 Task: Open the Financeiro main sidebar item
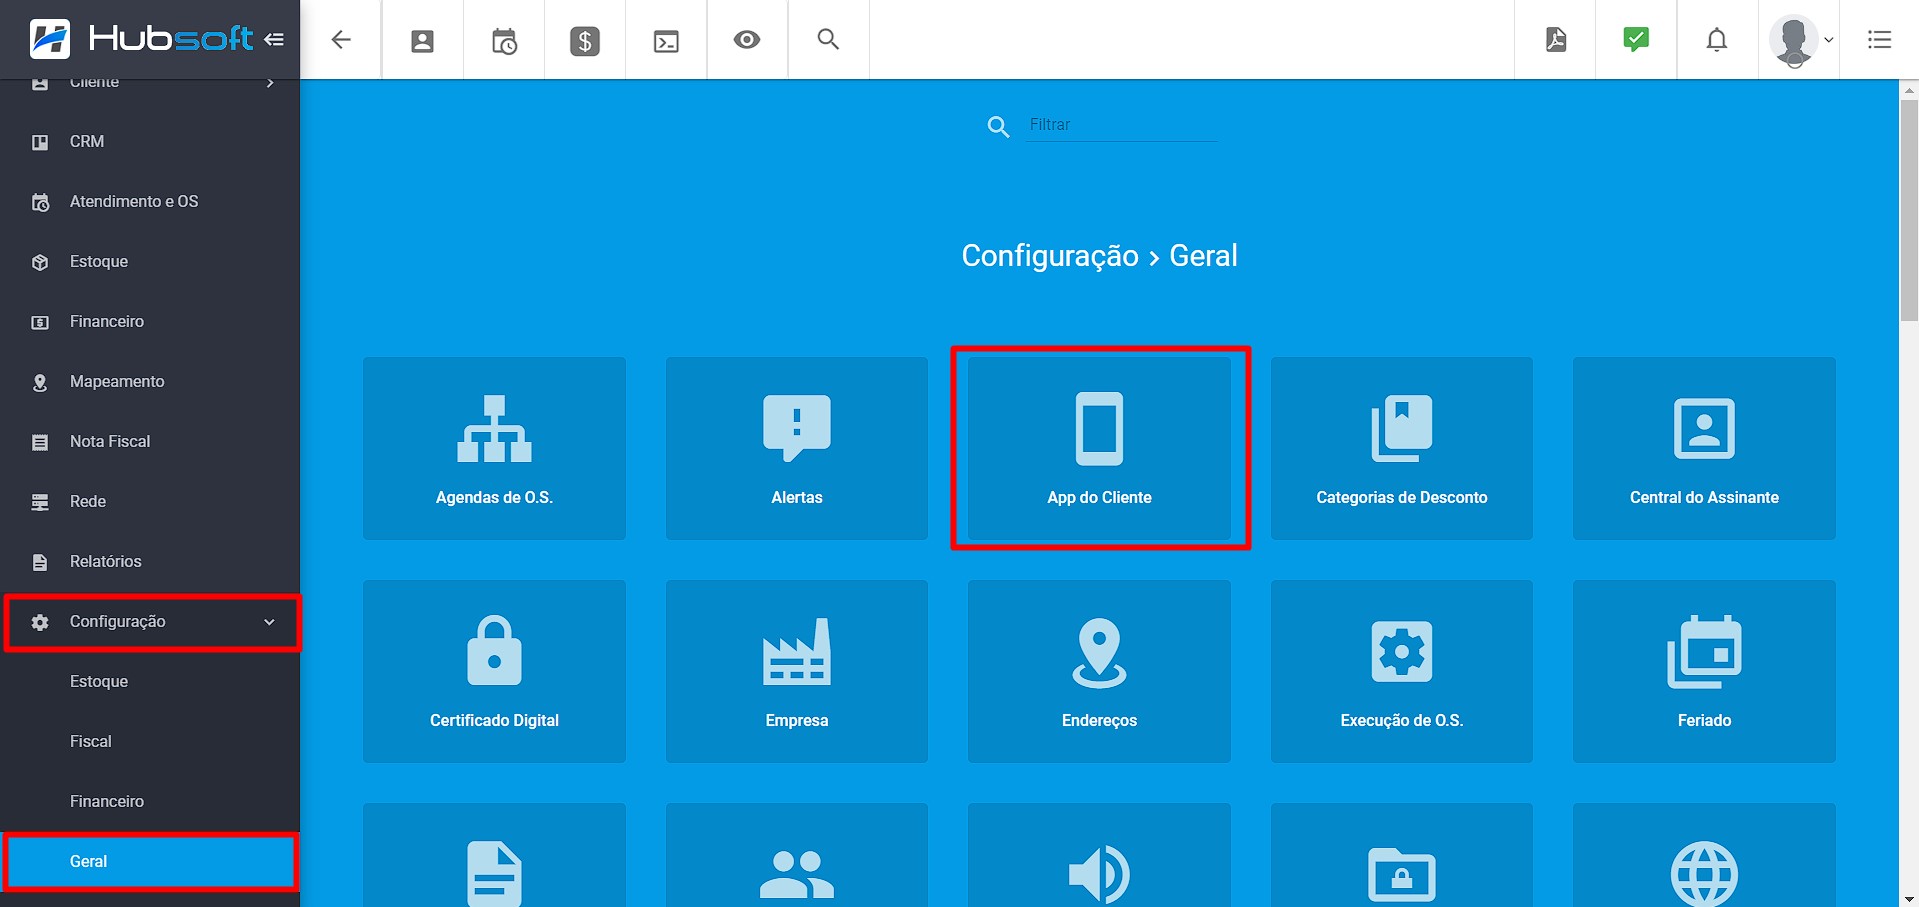(150, 322)
